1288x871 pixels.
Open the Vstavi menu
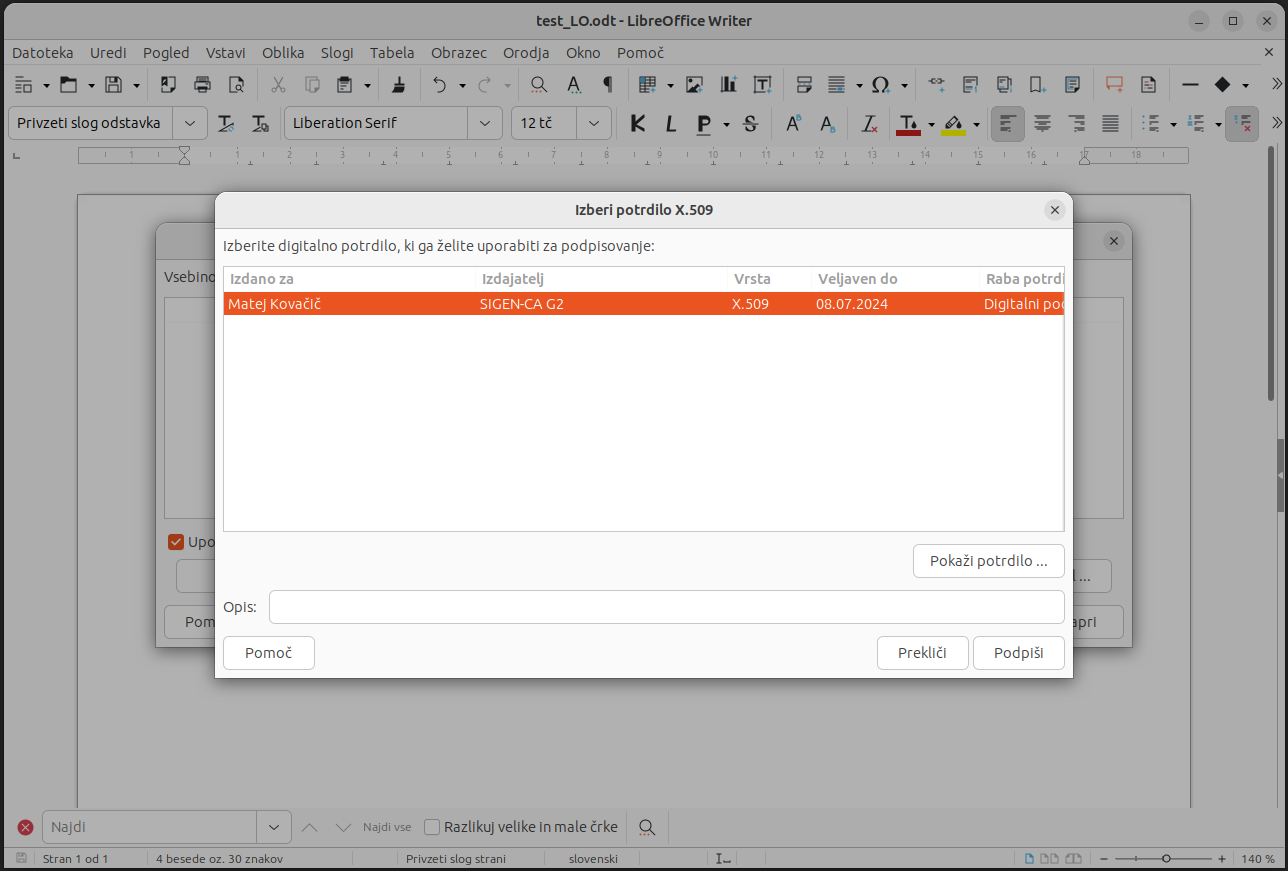pyautogui.click(x=226, y=53)
